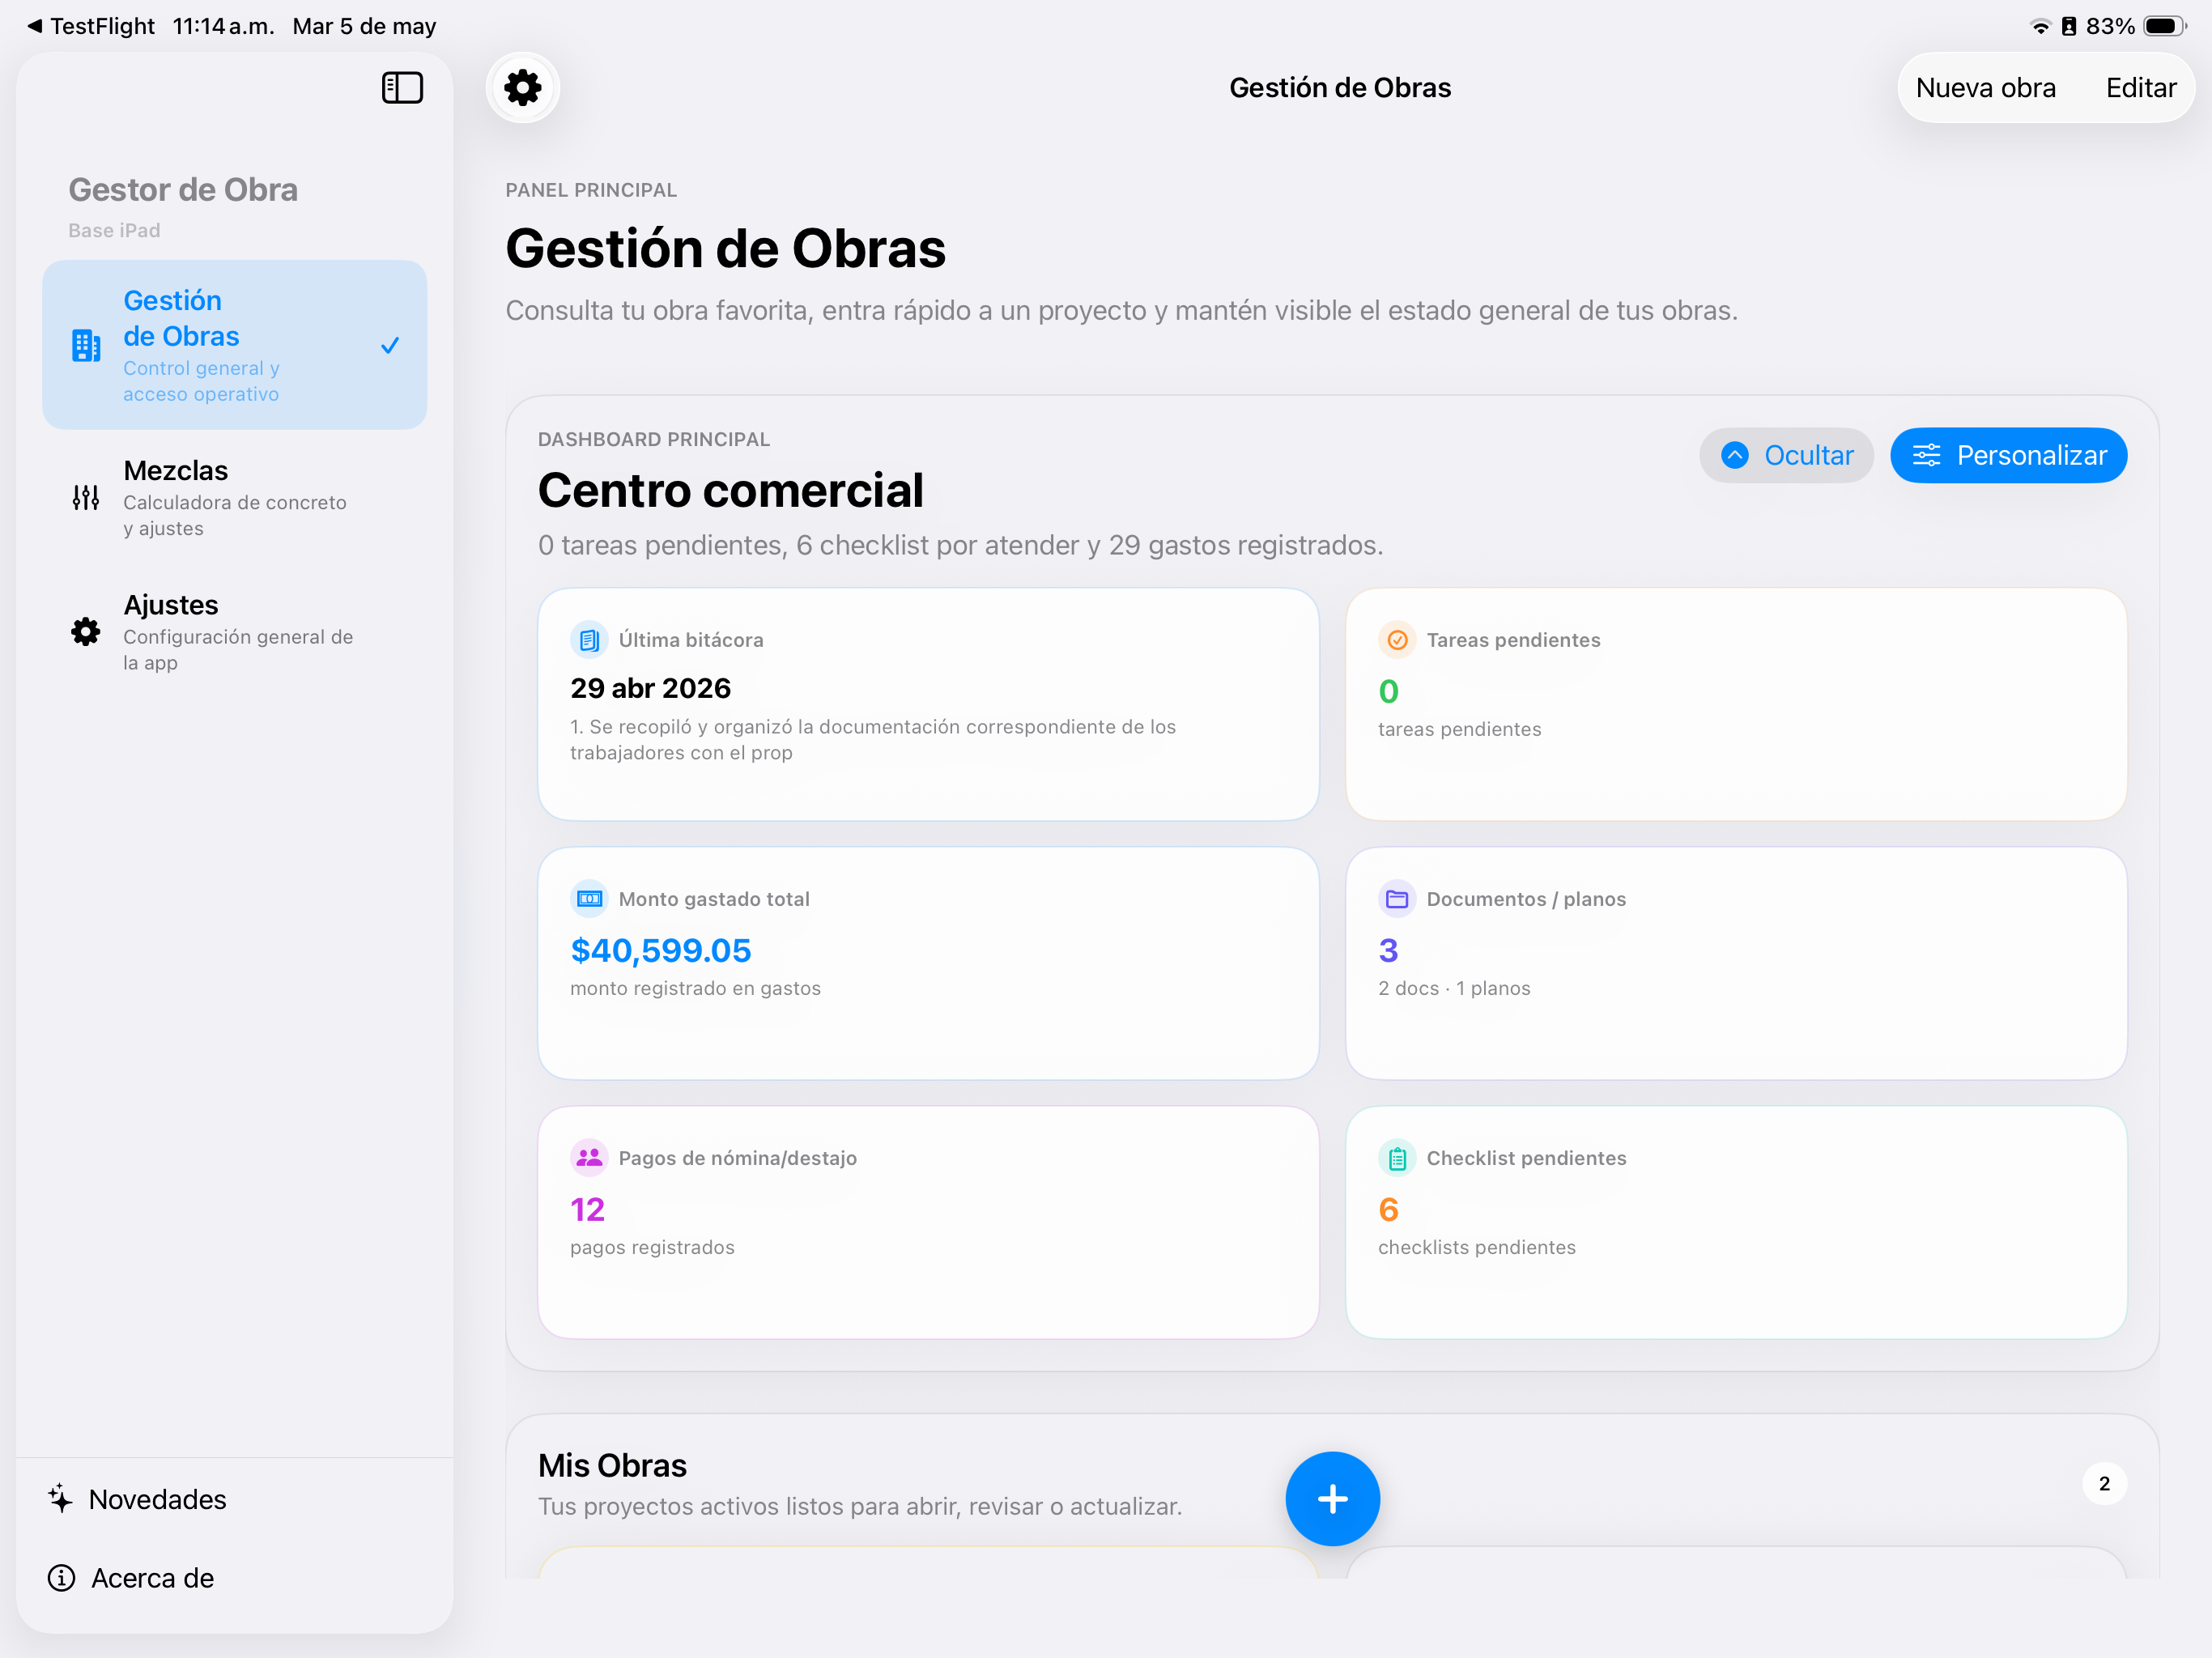The height and width of the screenshot is (1658, 2212).
Task: Click the '6' checklists pendientes value
Action: coord(1388,1209)
